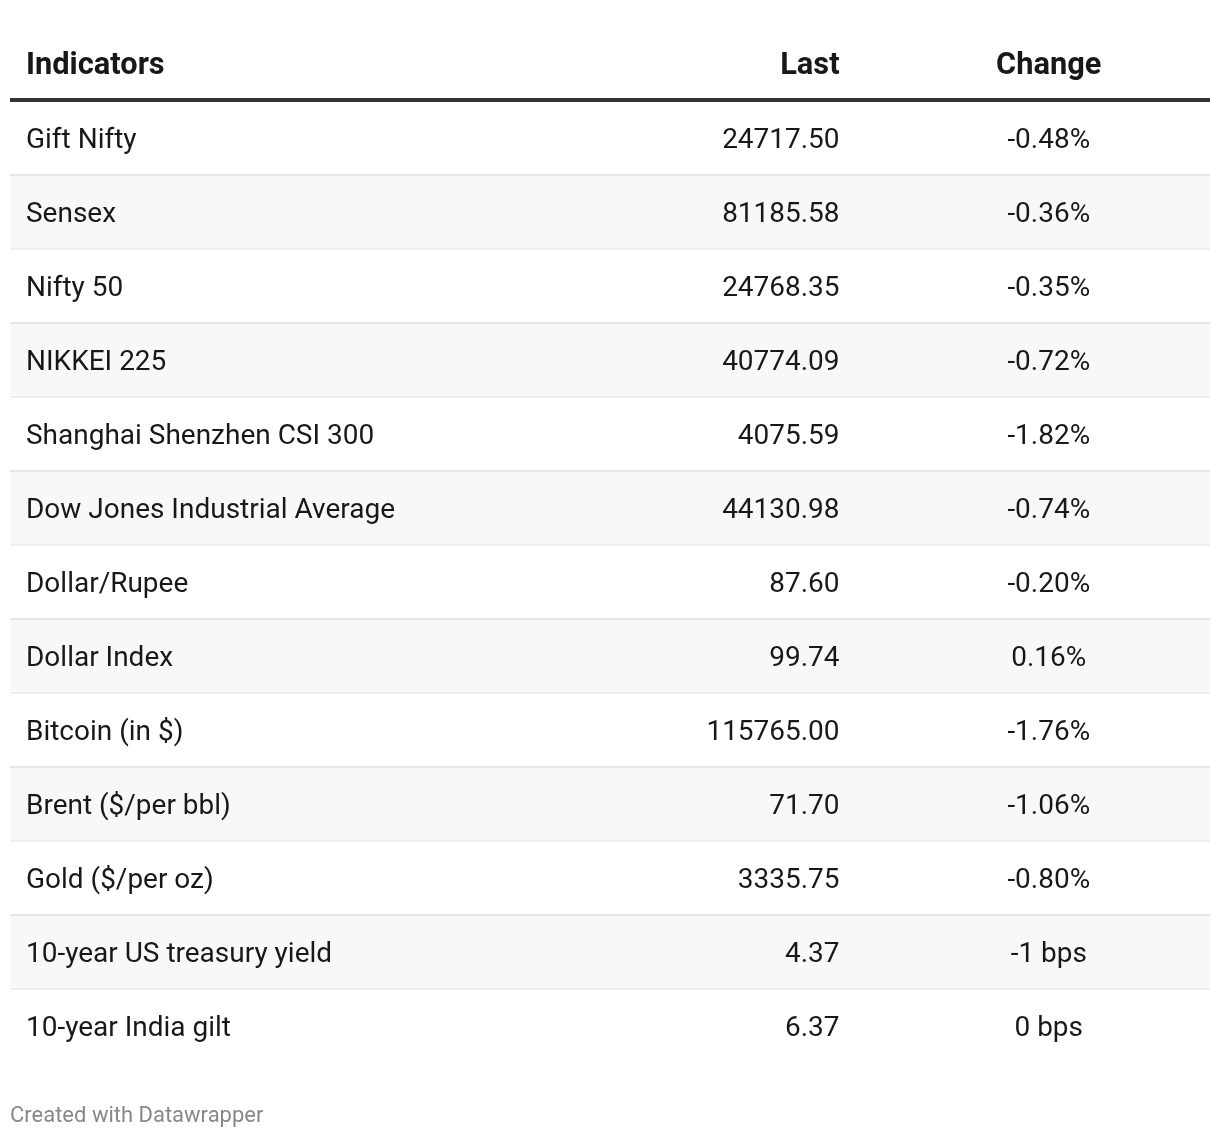Click the Dow Jones Industrial Average label
The height and width of the screenshot is (1138, 1220).
point(210,508)
